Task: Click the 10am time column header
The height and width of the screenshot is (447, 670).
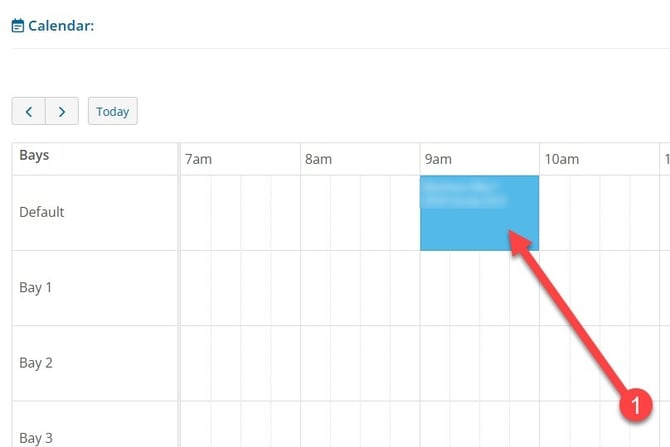Action: (x=561, y=159)
